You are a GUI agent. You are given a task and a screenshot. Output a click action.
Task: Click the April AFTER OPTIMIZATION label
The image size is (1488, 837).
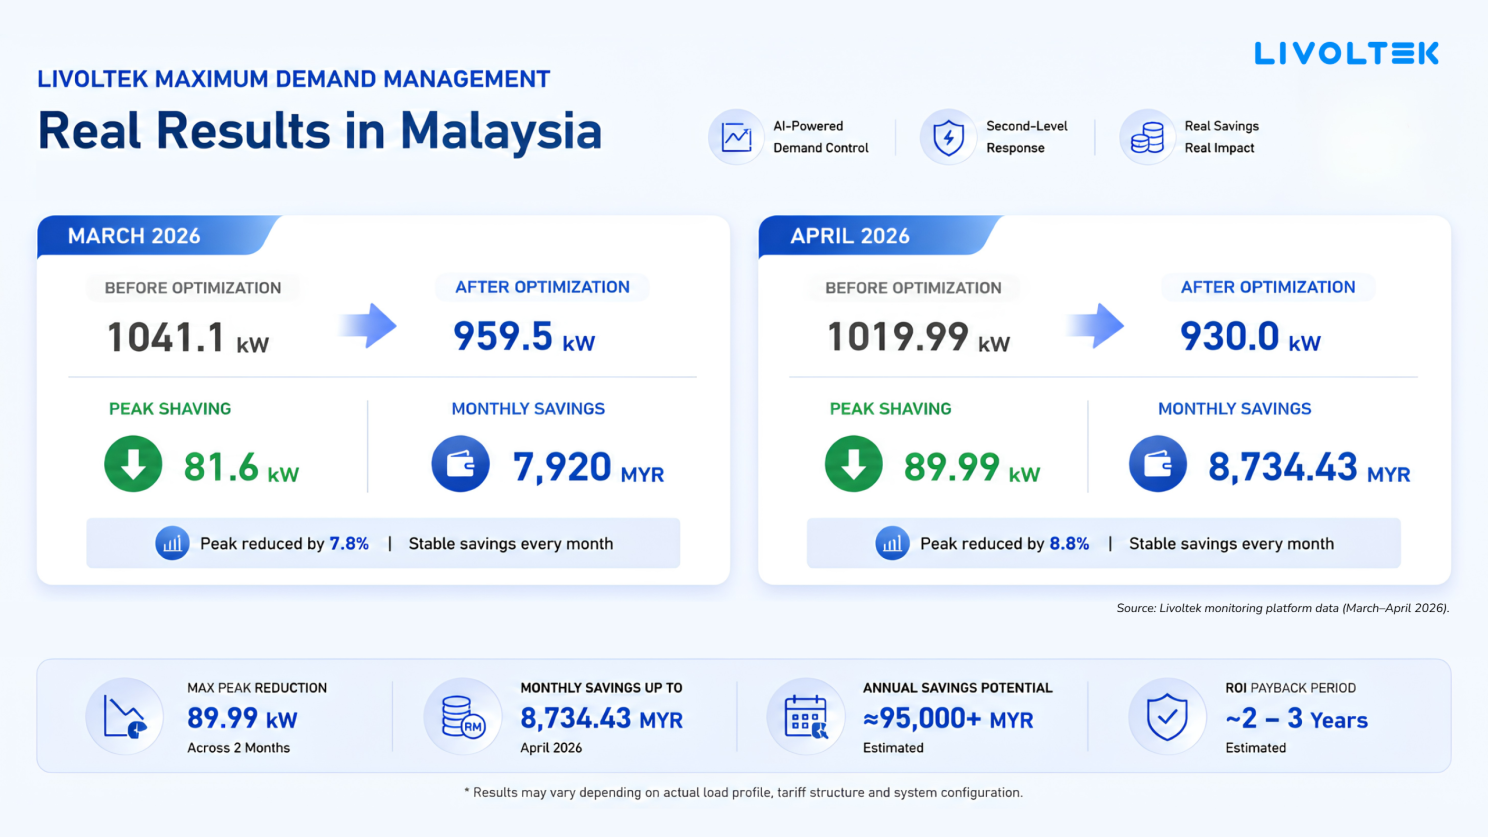point(1268,287)
